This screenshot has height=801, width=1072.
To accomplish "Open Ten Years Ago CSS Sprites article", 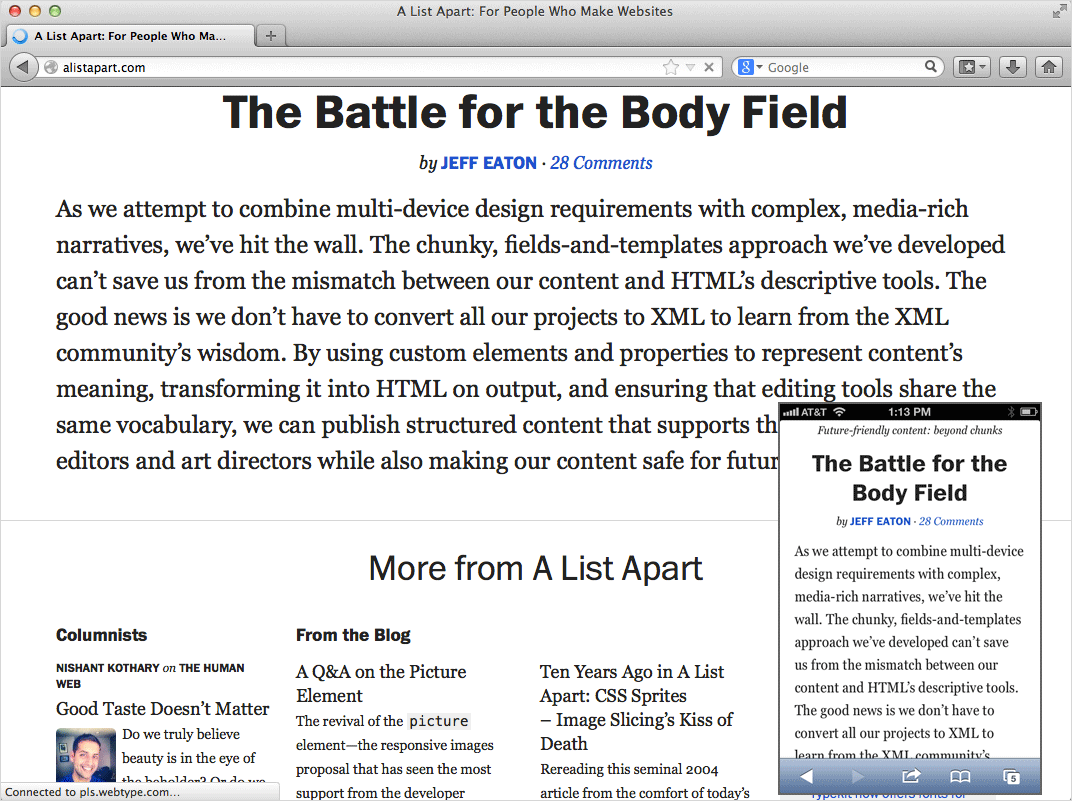I will (636, 707).
